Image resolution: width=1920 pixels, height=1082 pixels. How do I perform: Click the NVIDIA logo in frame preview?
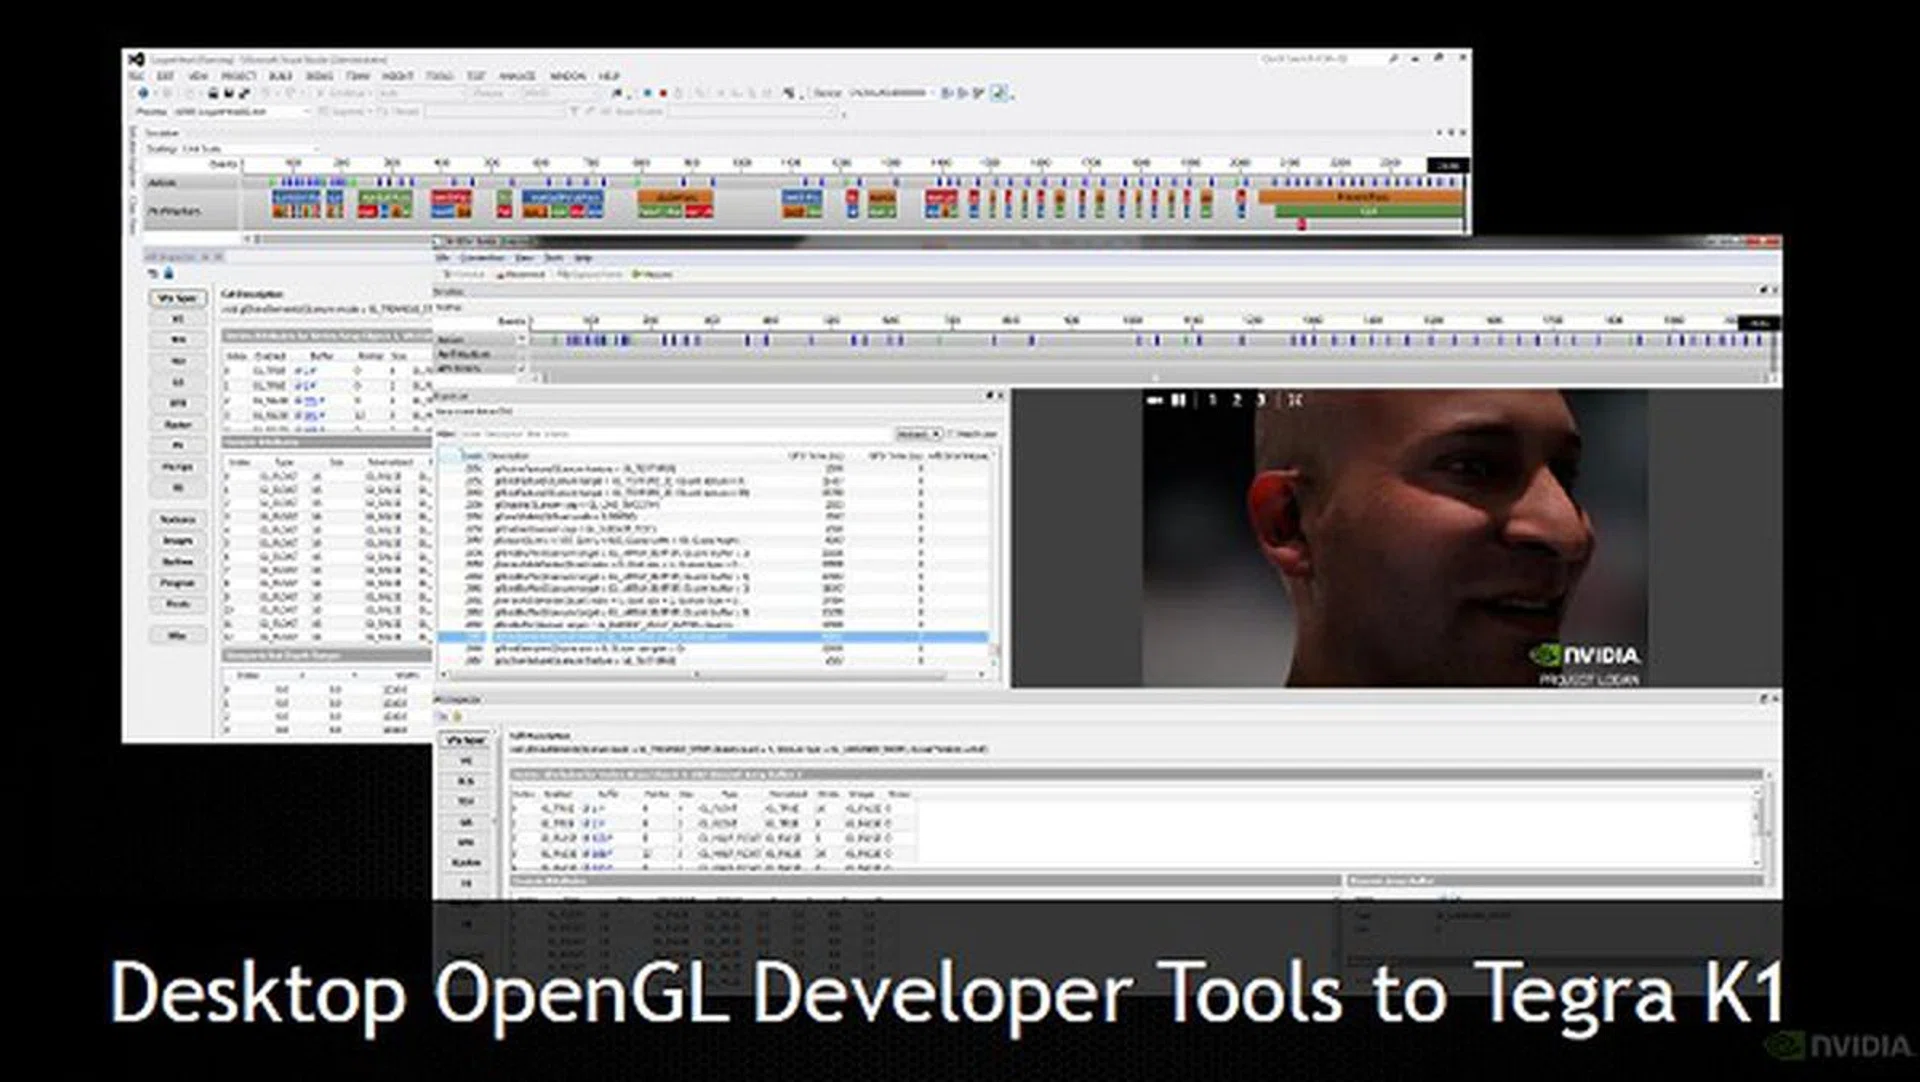click(x=1586, y=656)
